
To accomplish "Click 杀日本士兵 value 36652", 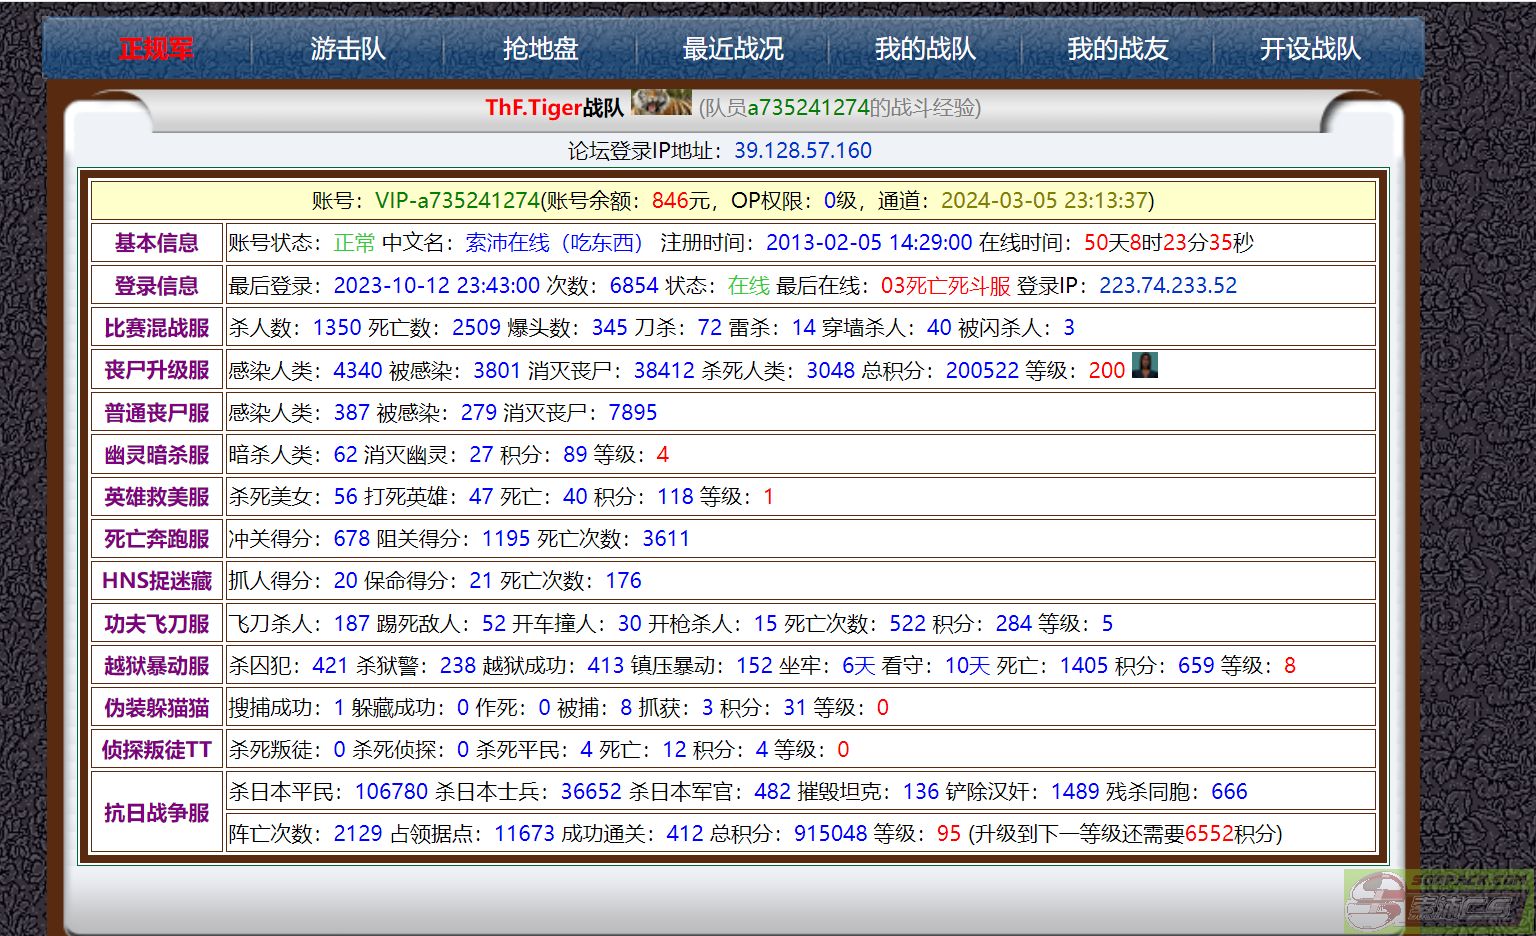I will (591, 792).
